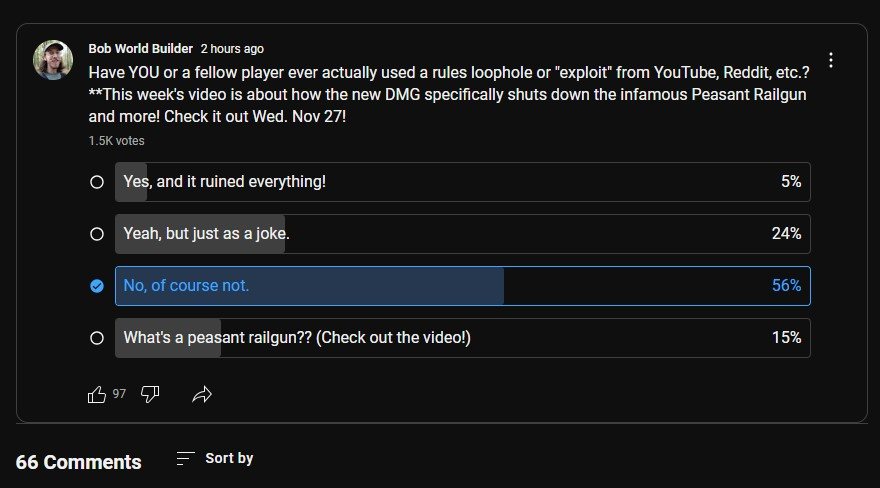Select the "Yeah, but just as a joke." radio button
880x488 pixels.
coord(97,234)
